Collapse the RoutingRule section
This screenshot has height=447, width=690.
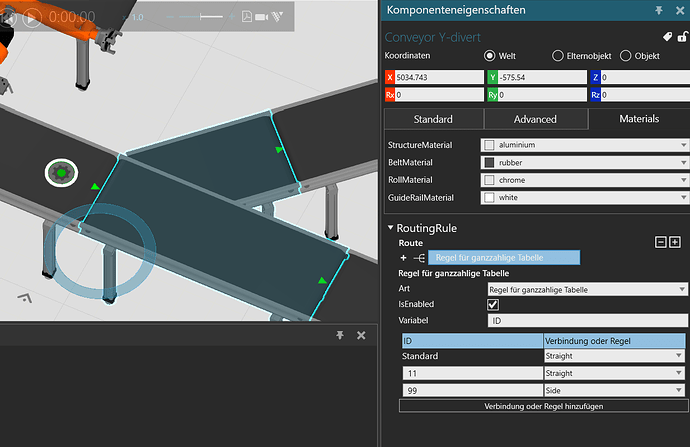(390, 227)
